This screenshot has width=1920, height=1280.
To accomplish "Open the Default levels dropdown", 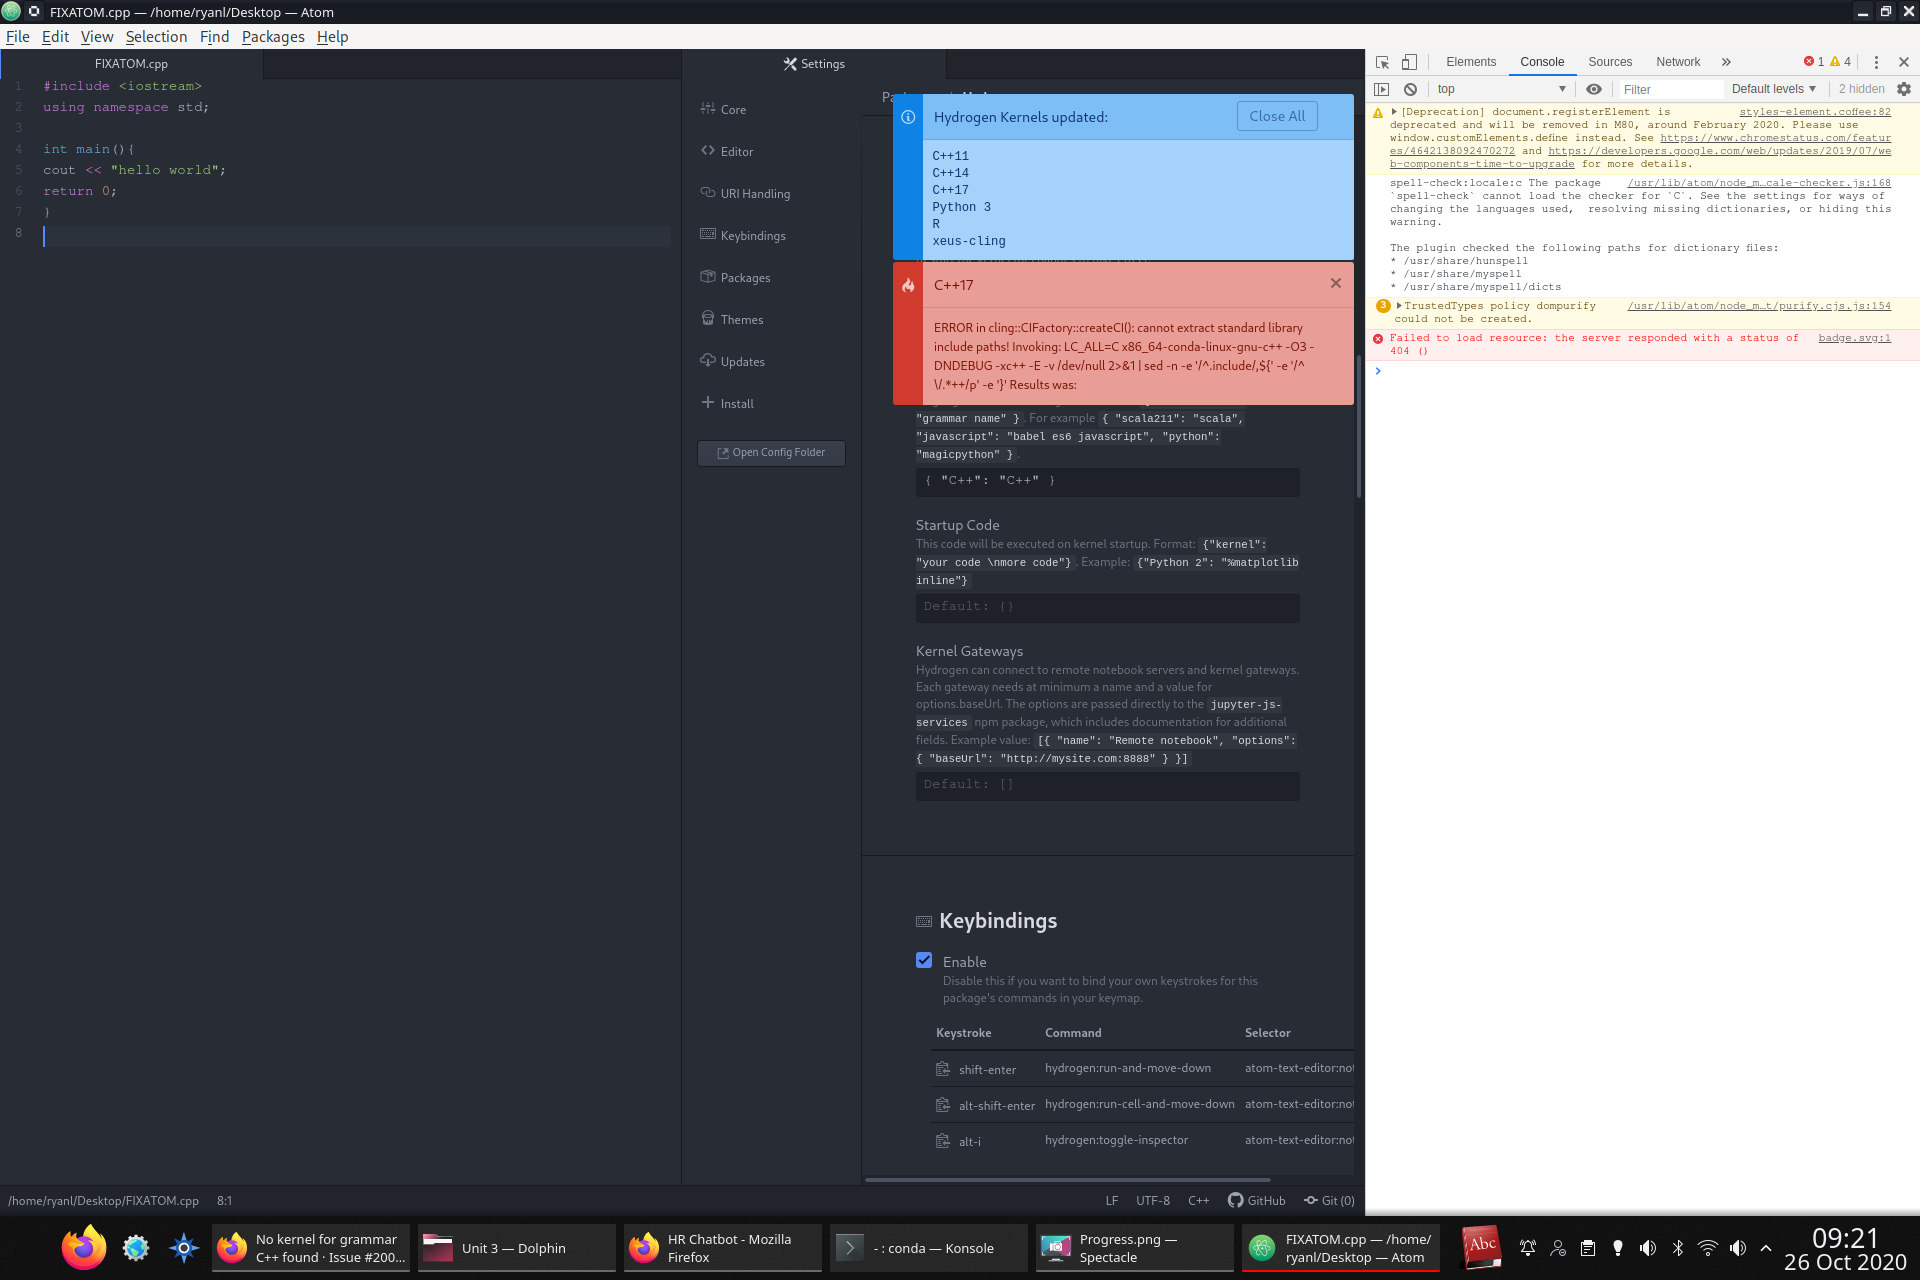I will pyautogui.click(x=1772, y=88).
